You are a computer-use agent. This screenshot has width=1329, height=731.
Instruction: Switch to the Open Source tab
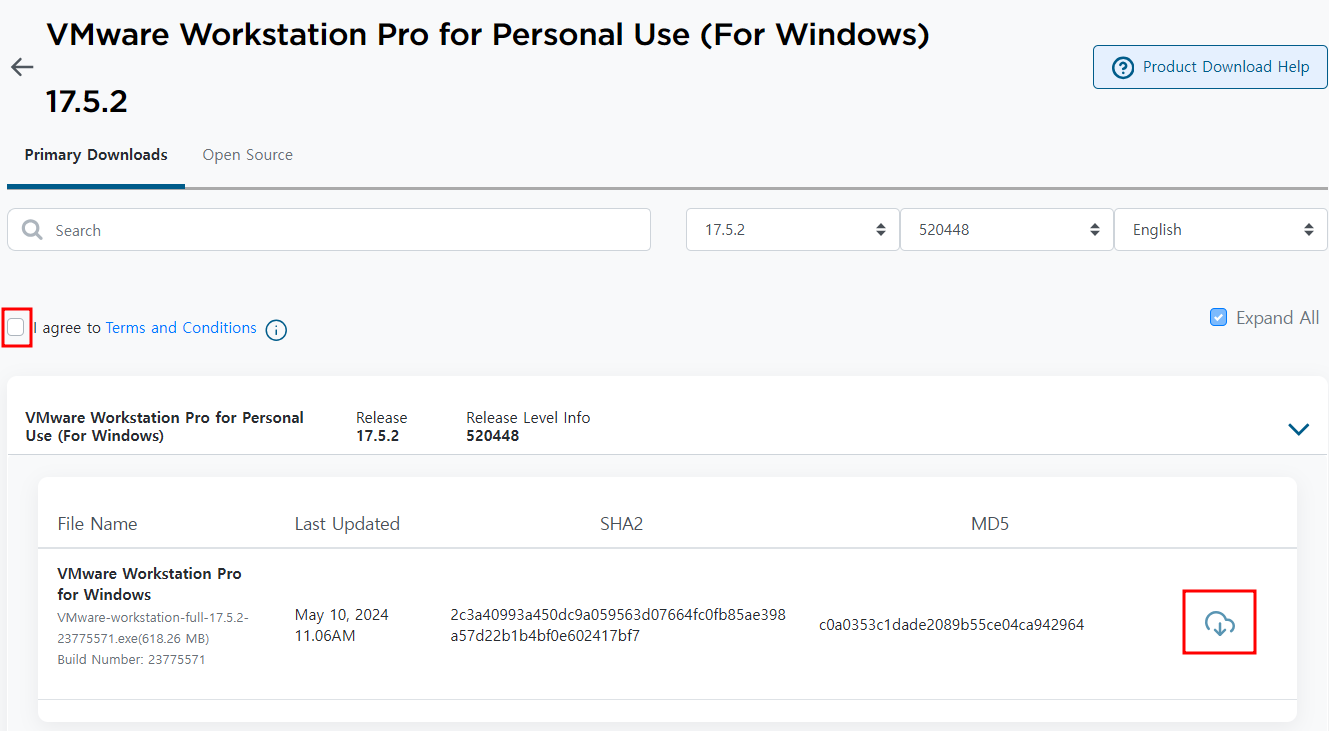point(247,155)
